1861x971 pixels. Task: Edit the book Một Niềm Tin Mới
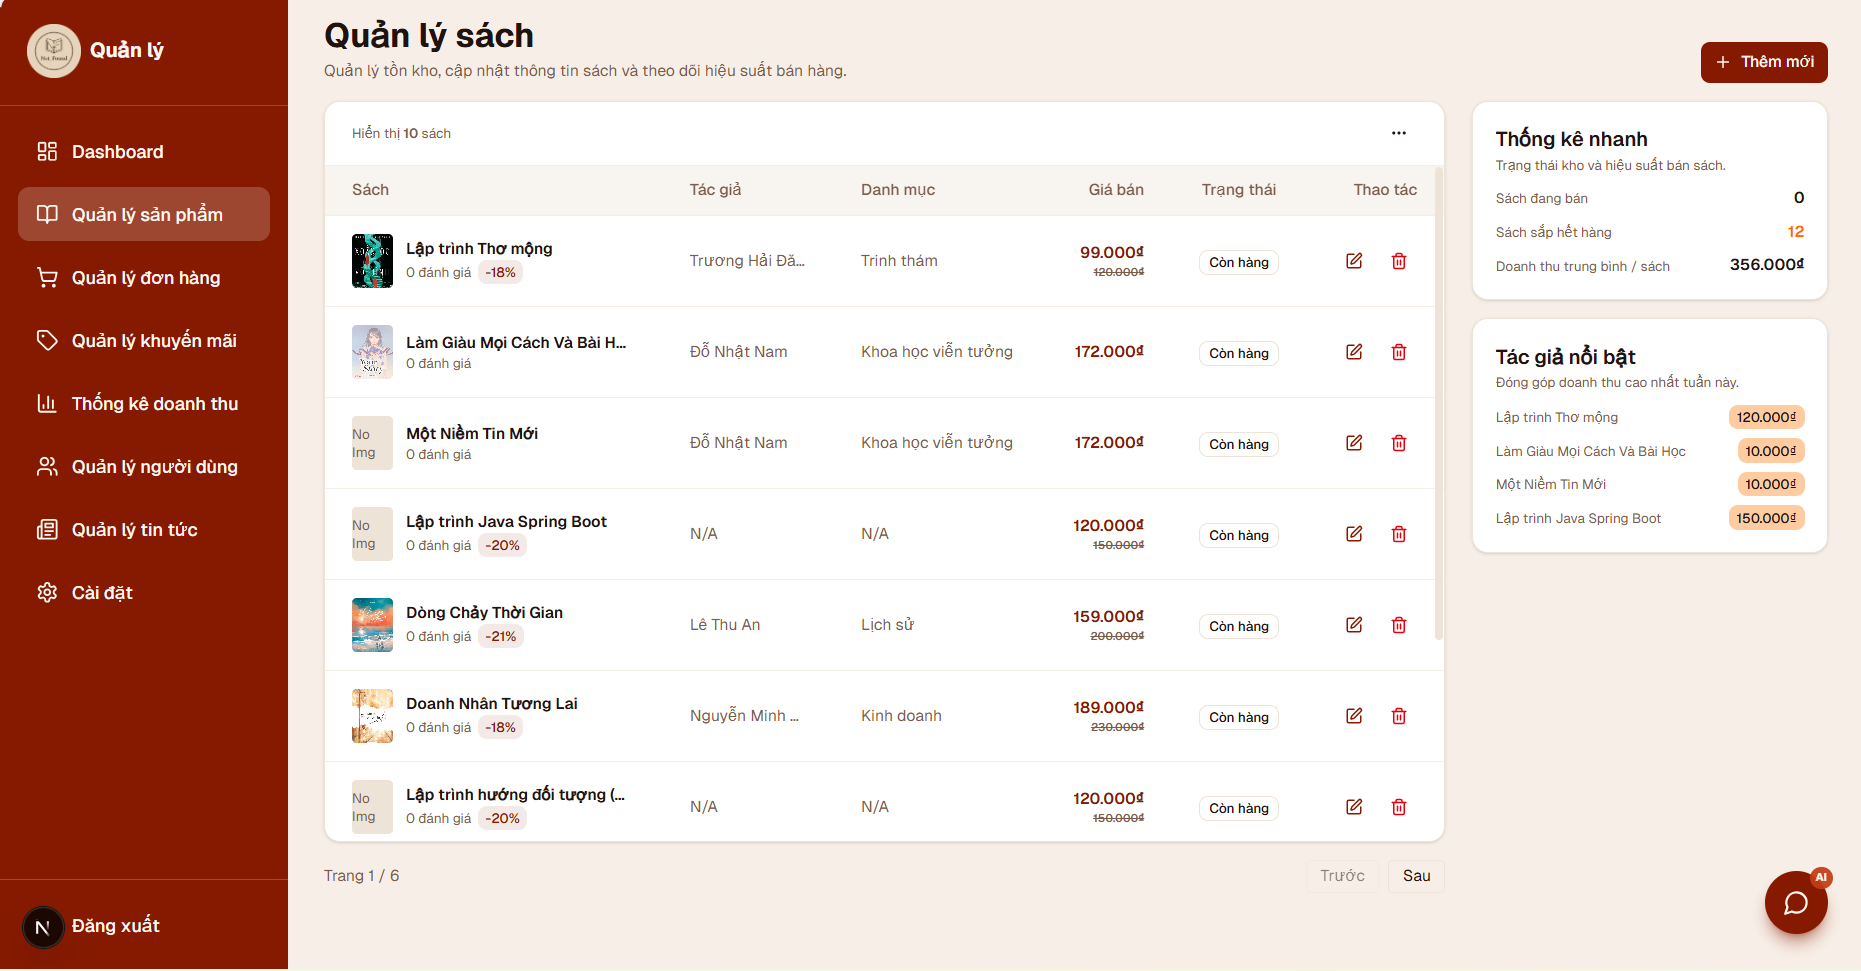(x=1354, y=443)
